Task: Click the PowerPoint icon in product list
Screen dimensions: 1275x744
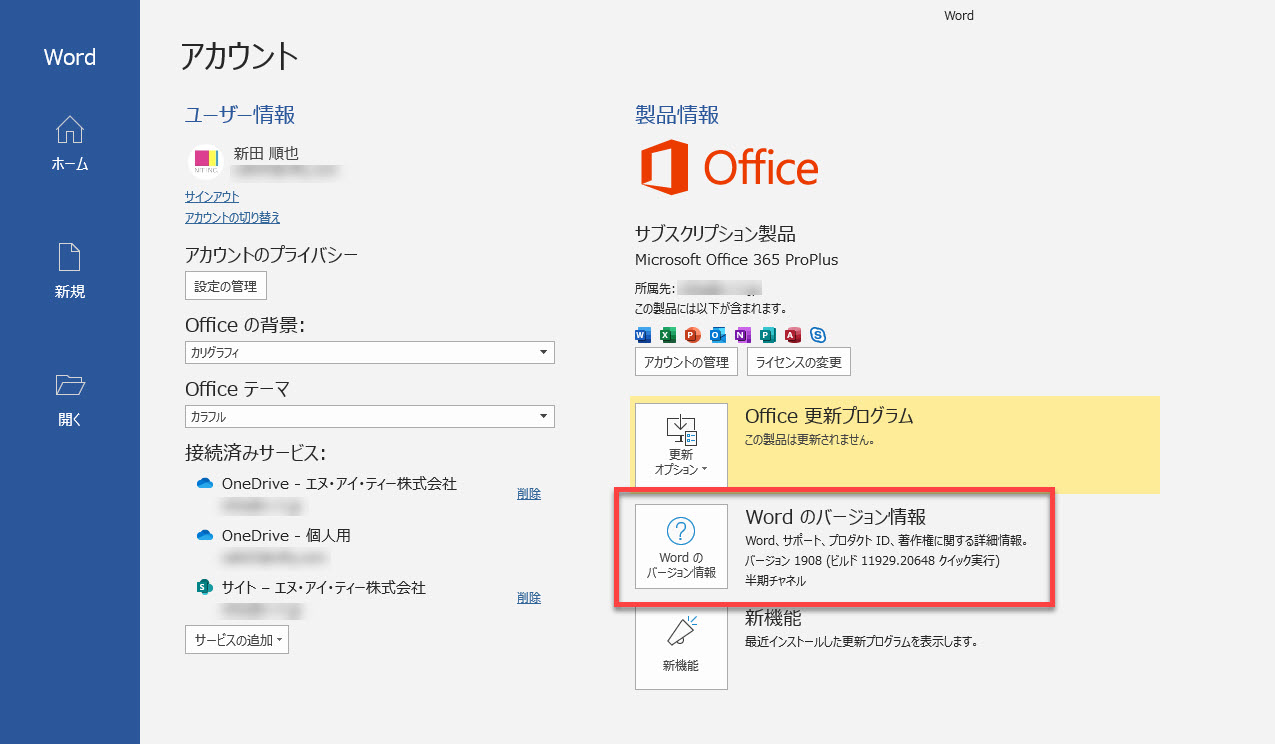Action: pos(693,335)
